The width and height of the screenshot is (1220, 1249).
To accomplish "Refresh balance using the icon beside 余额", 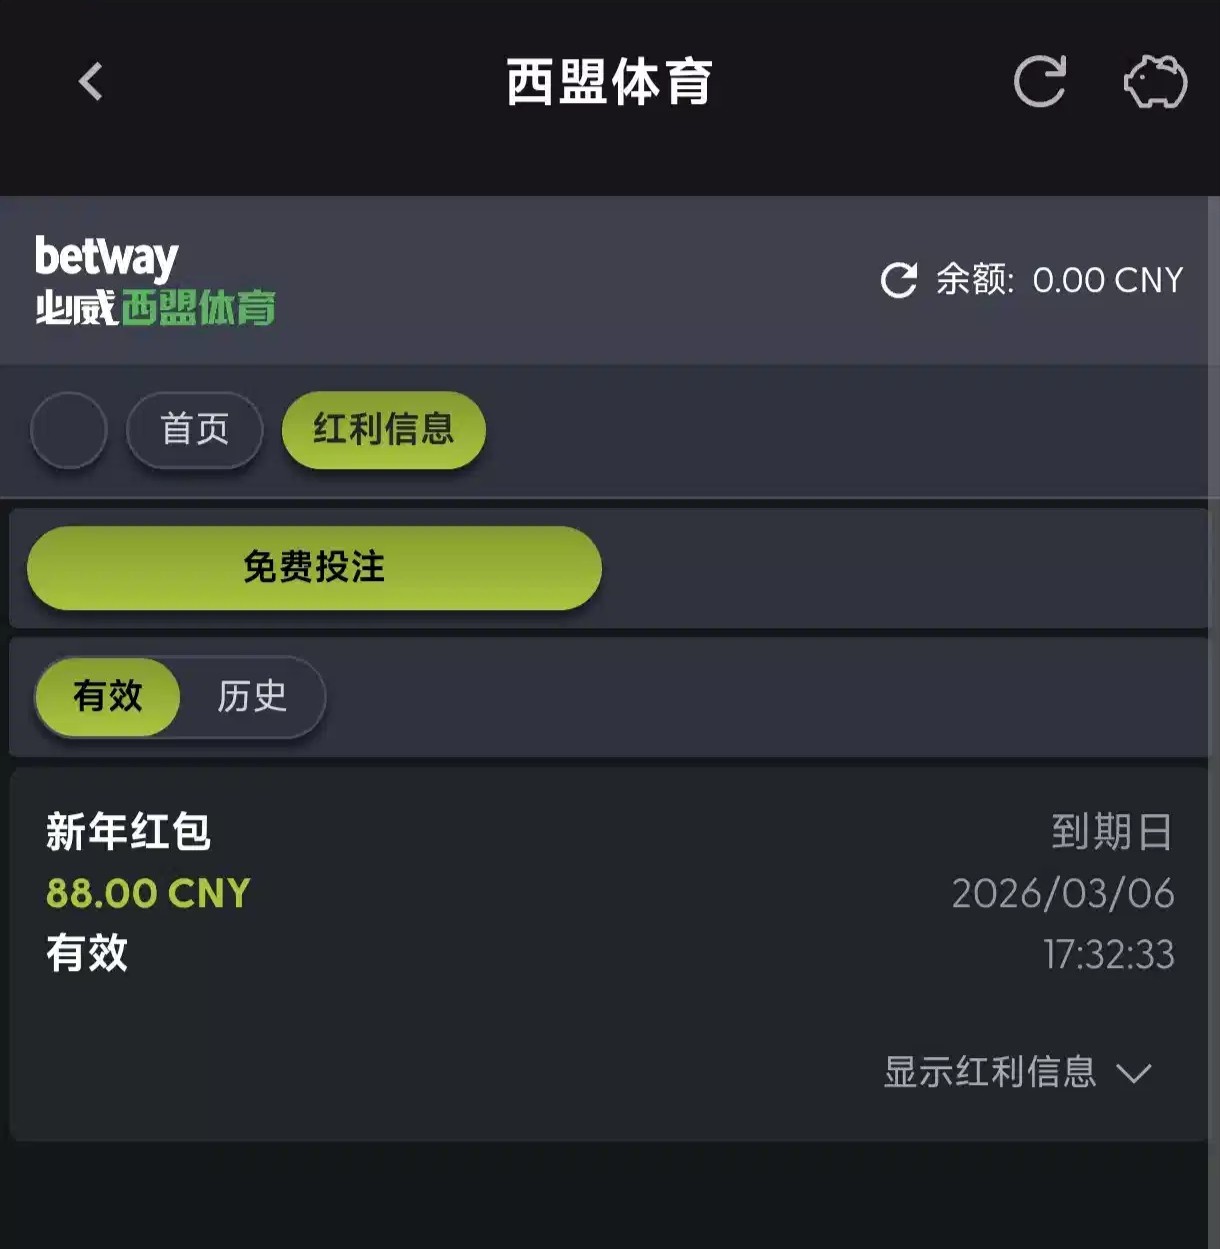I will tap(899, 280).
